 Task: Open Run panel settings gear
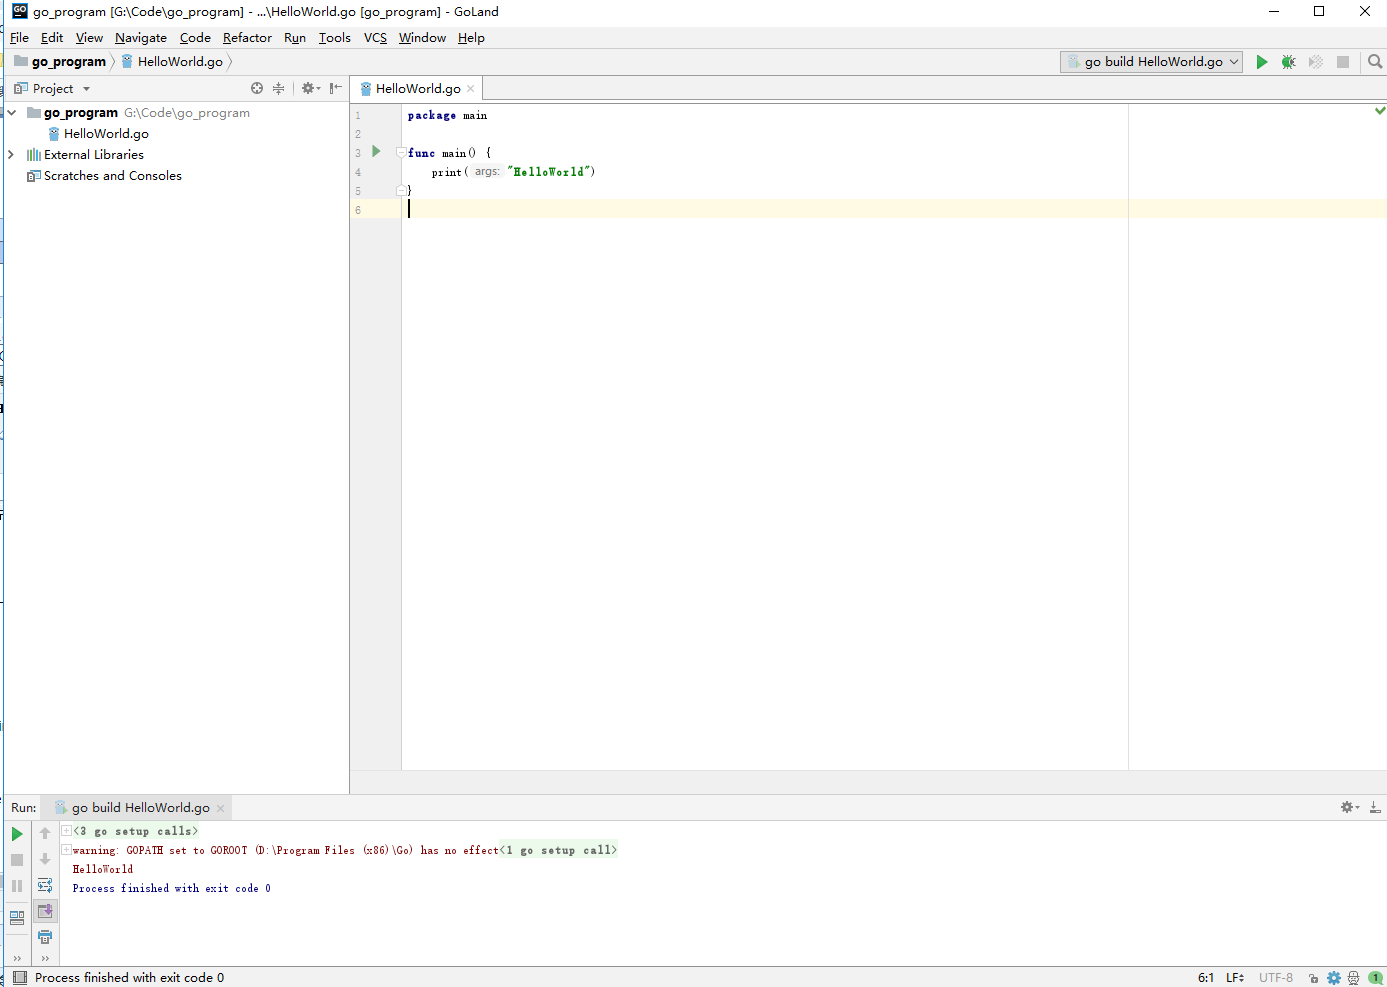tap(1349, 807)
